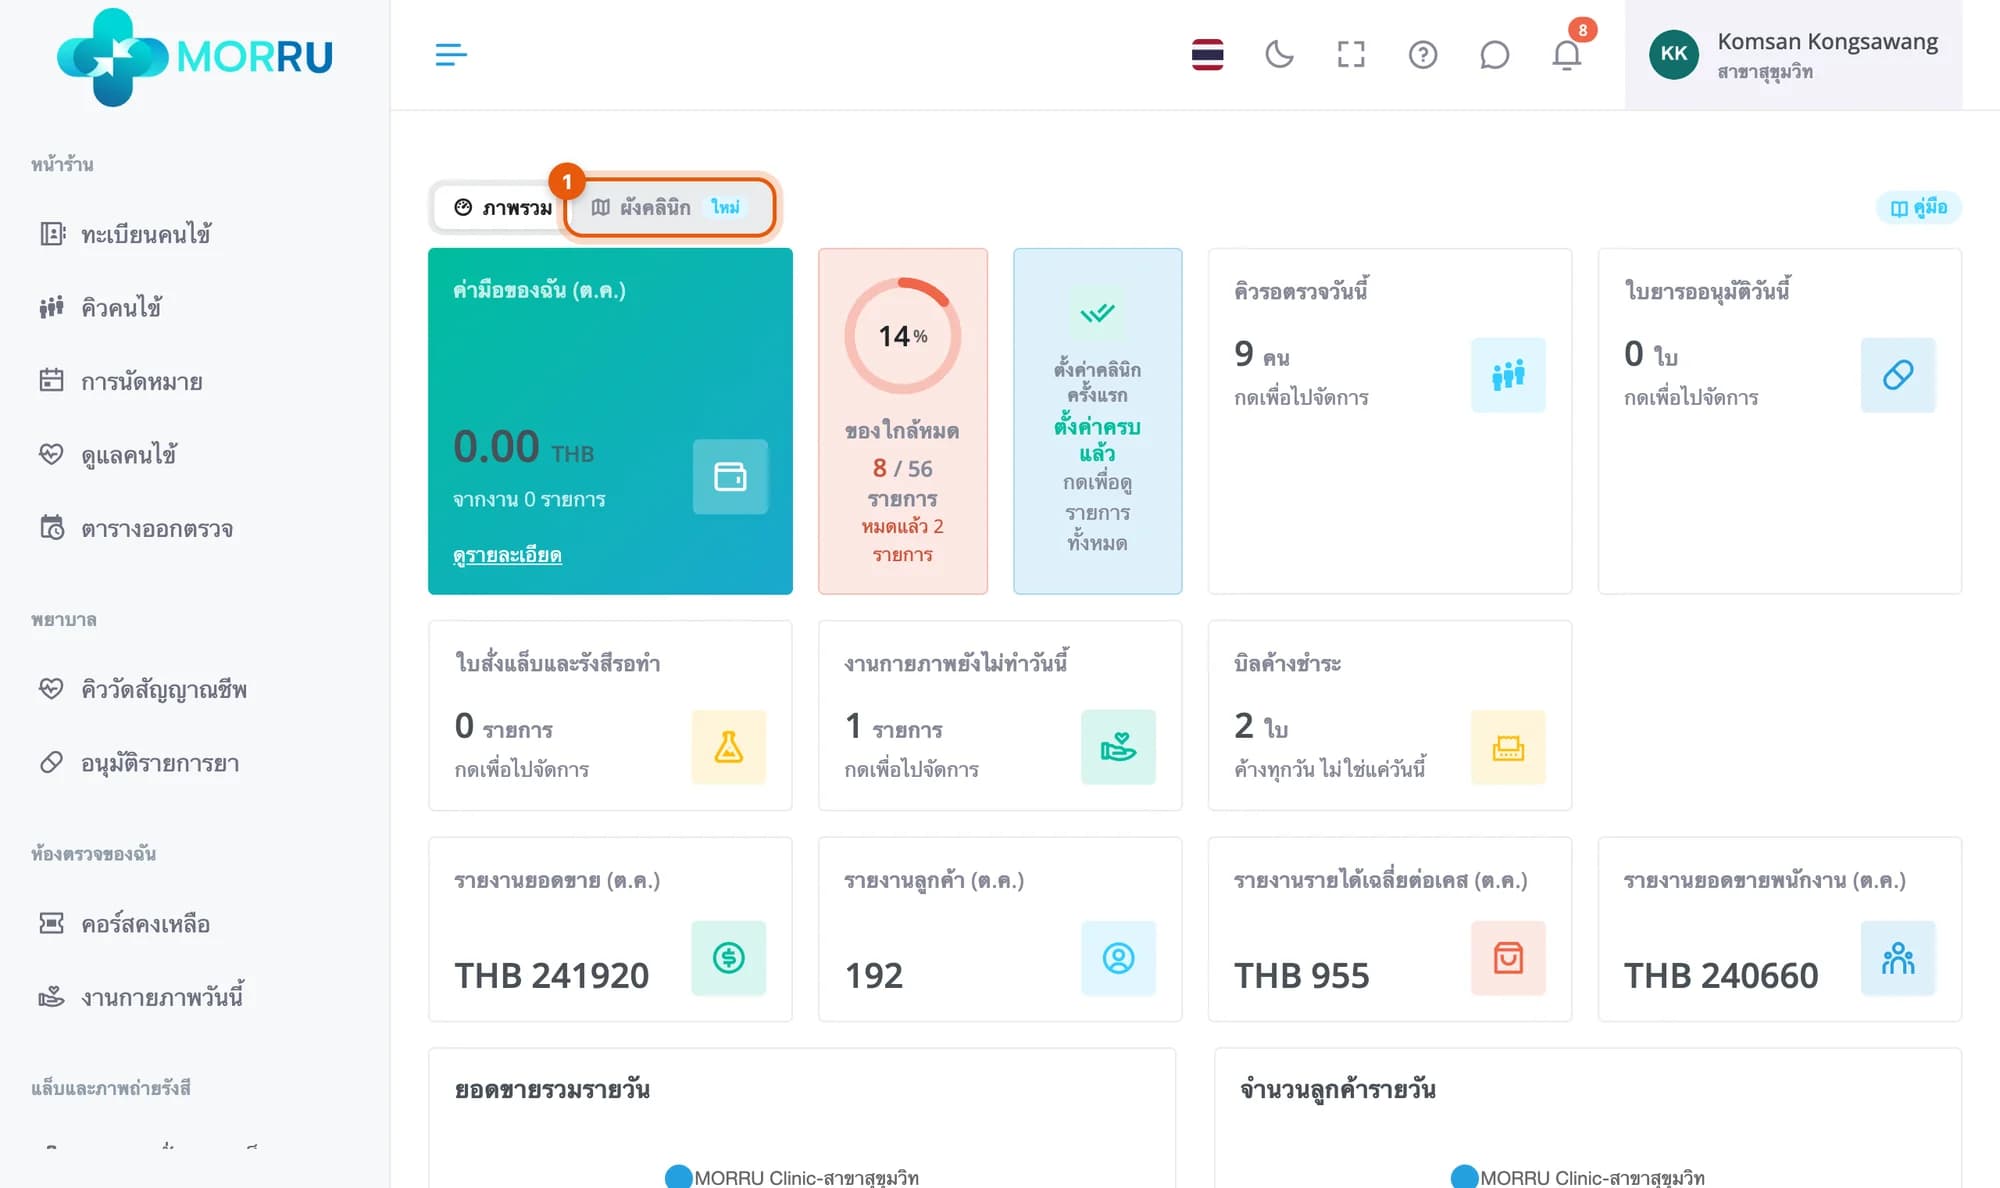Click the help question mark icon
This screenshot has width=2000, height=1188.
pos(1423,54)
